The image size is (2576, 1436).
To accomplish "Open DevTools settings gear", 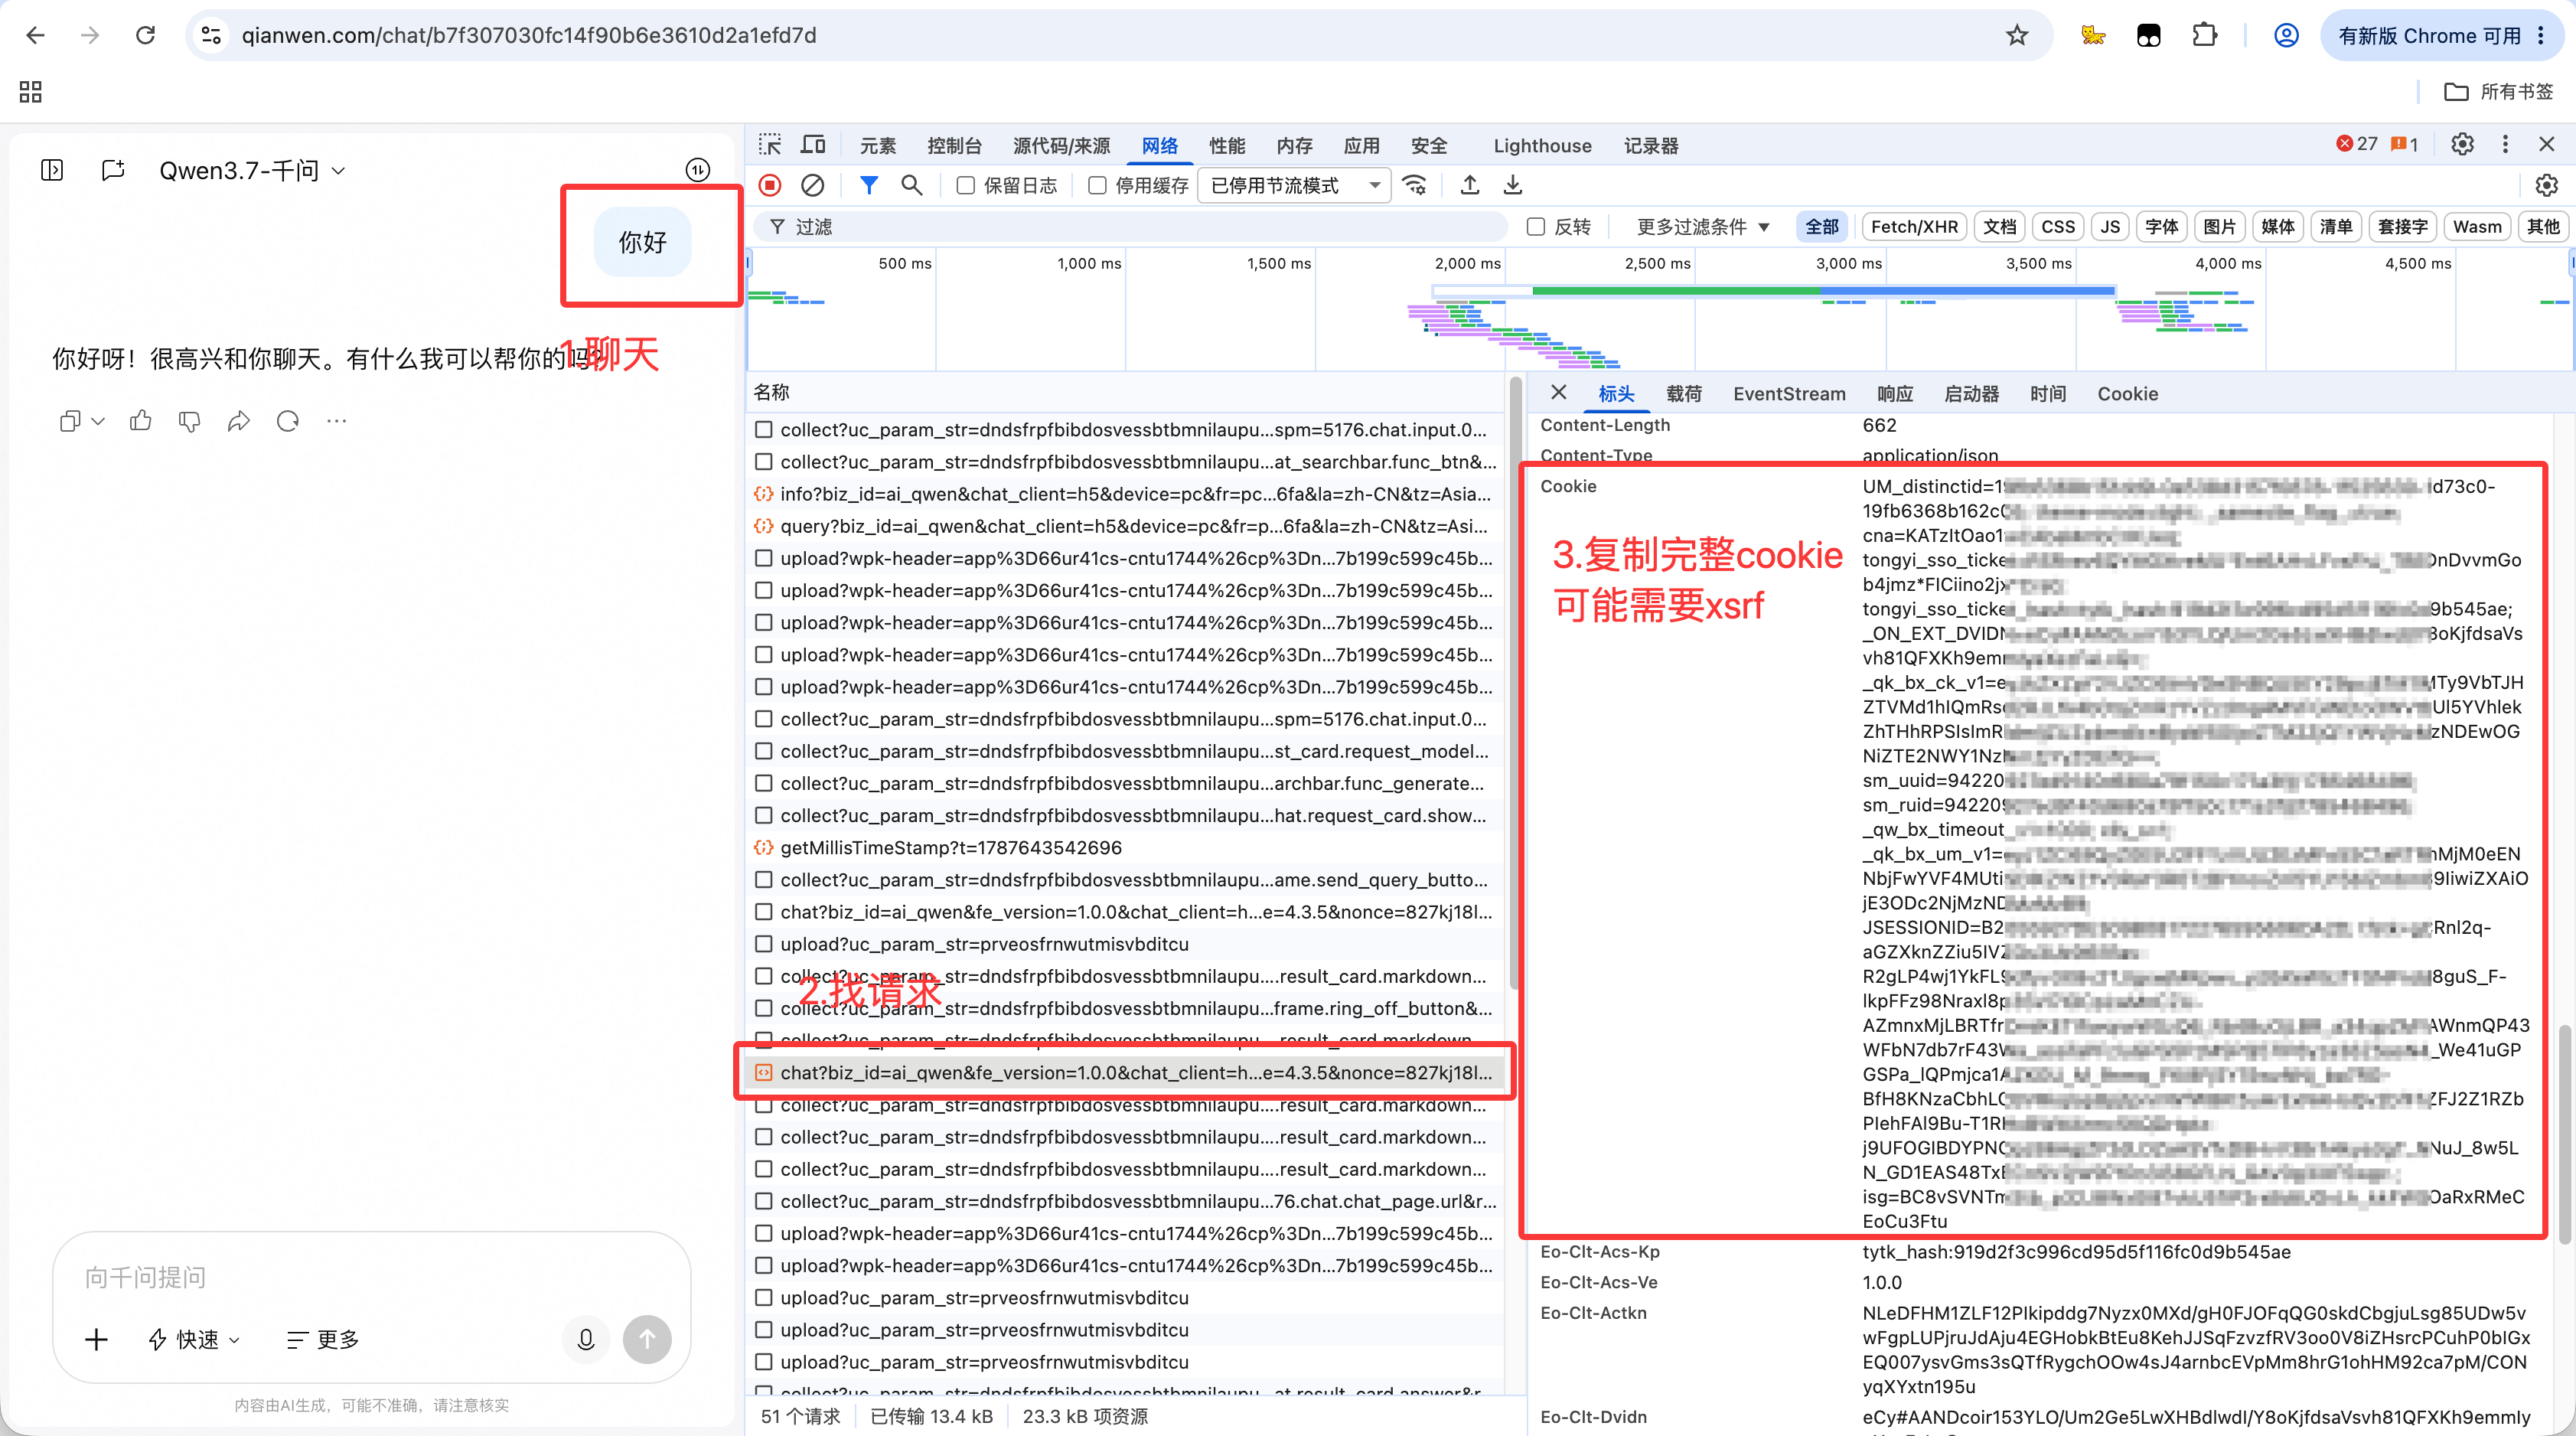I will (2462, 144).
